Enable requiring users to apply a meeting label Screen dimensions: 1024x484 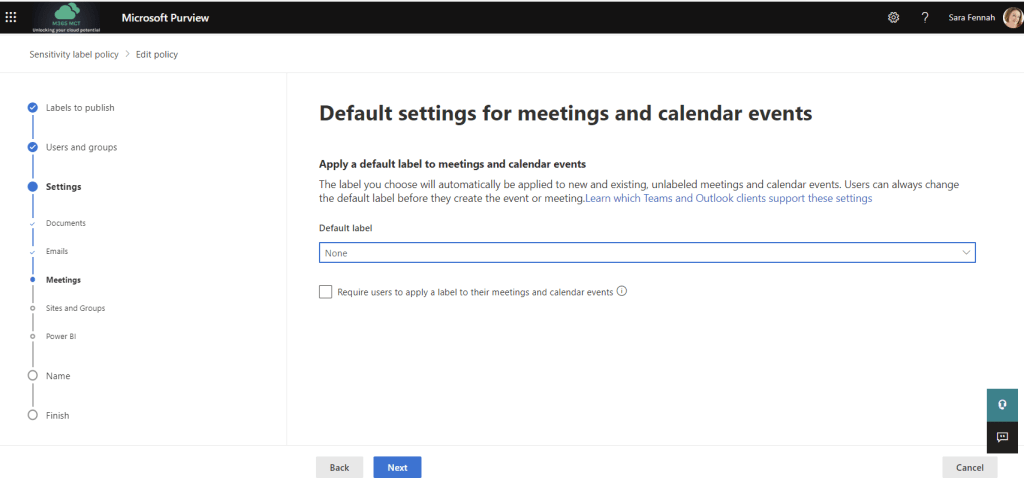pyautogui.click(x=325, y=292)
